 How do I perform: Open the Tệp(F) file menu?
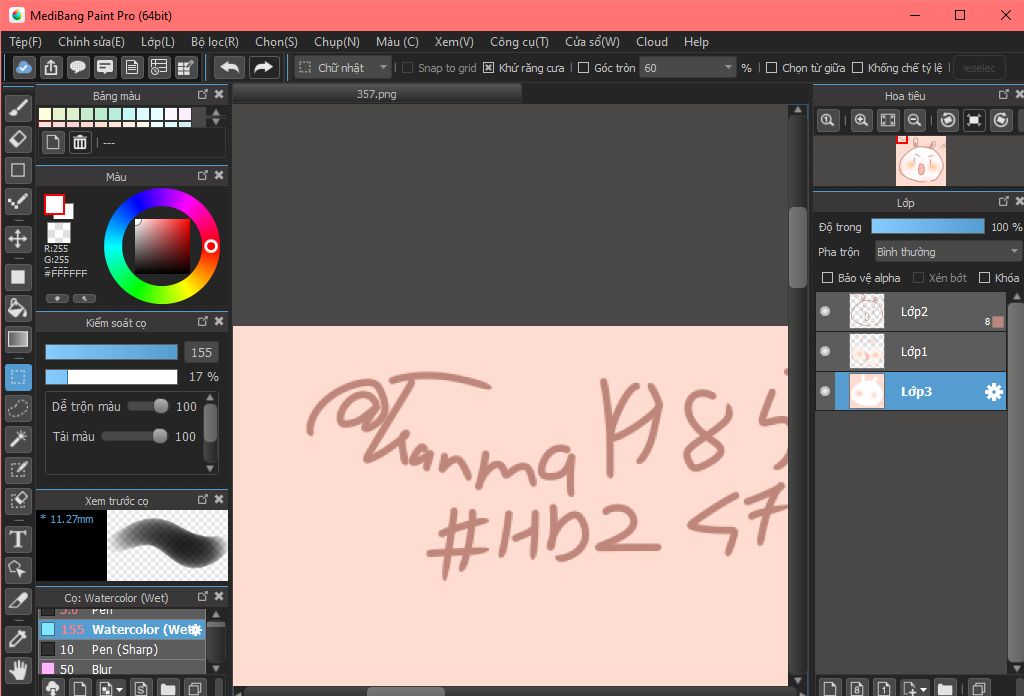[25, 42]
